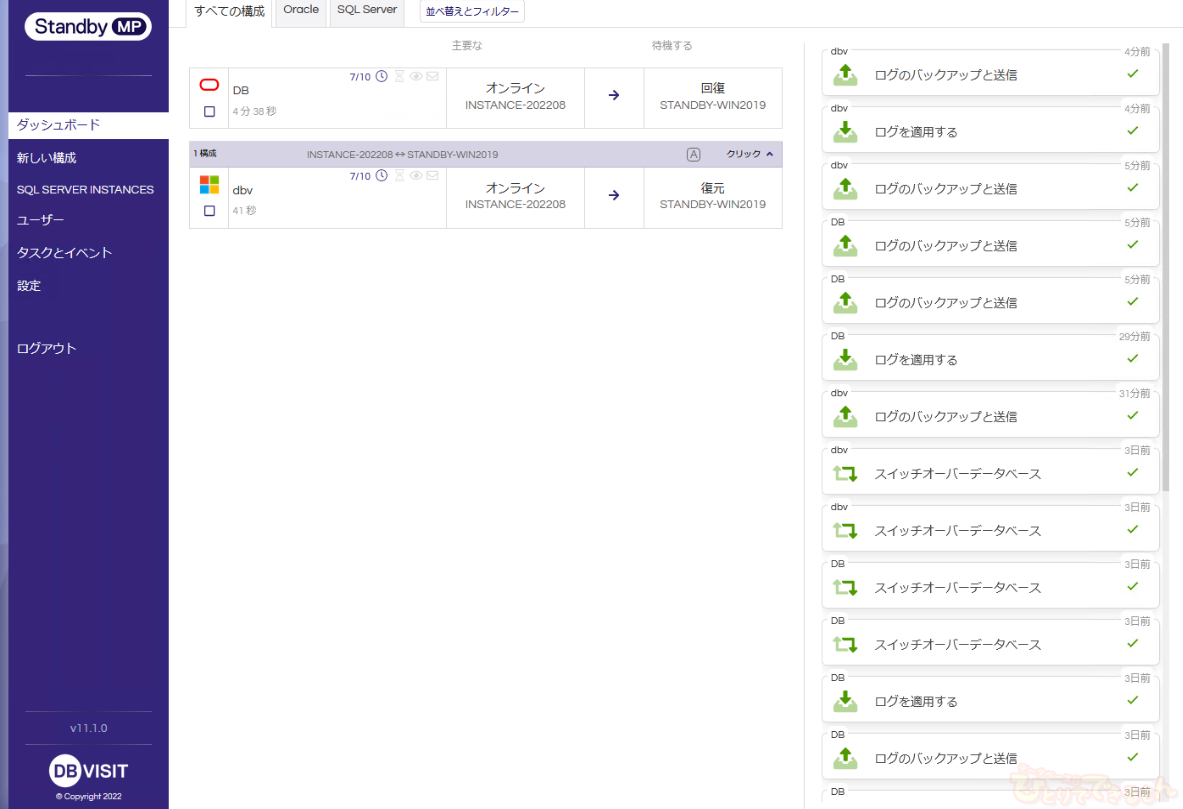Switch to the Oracle tab

tap(301, 10)
